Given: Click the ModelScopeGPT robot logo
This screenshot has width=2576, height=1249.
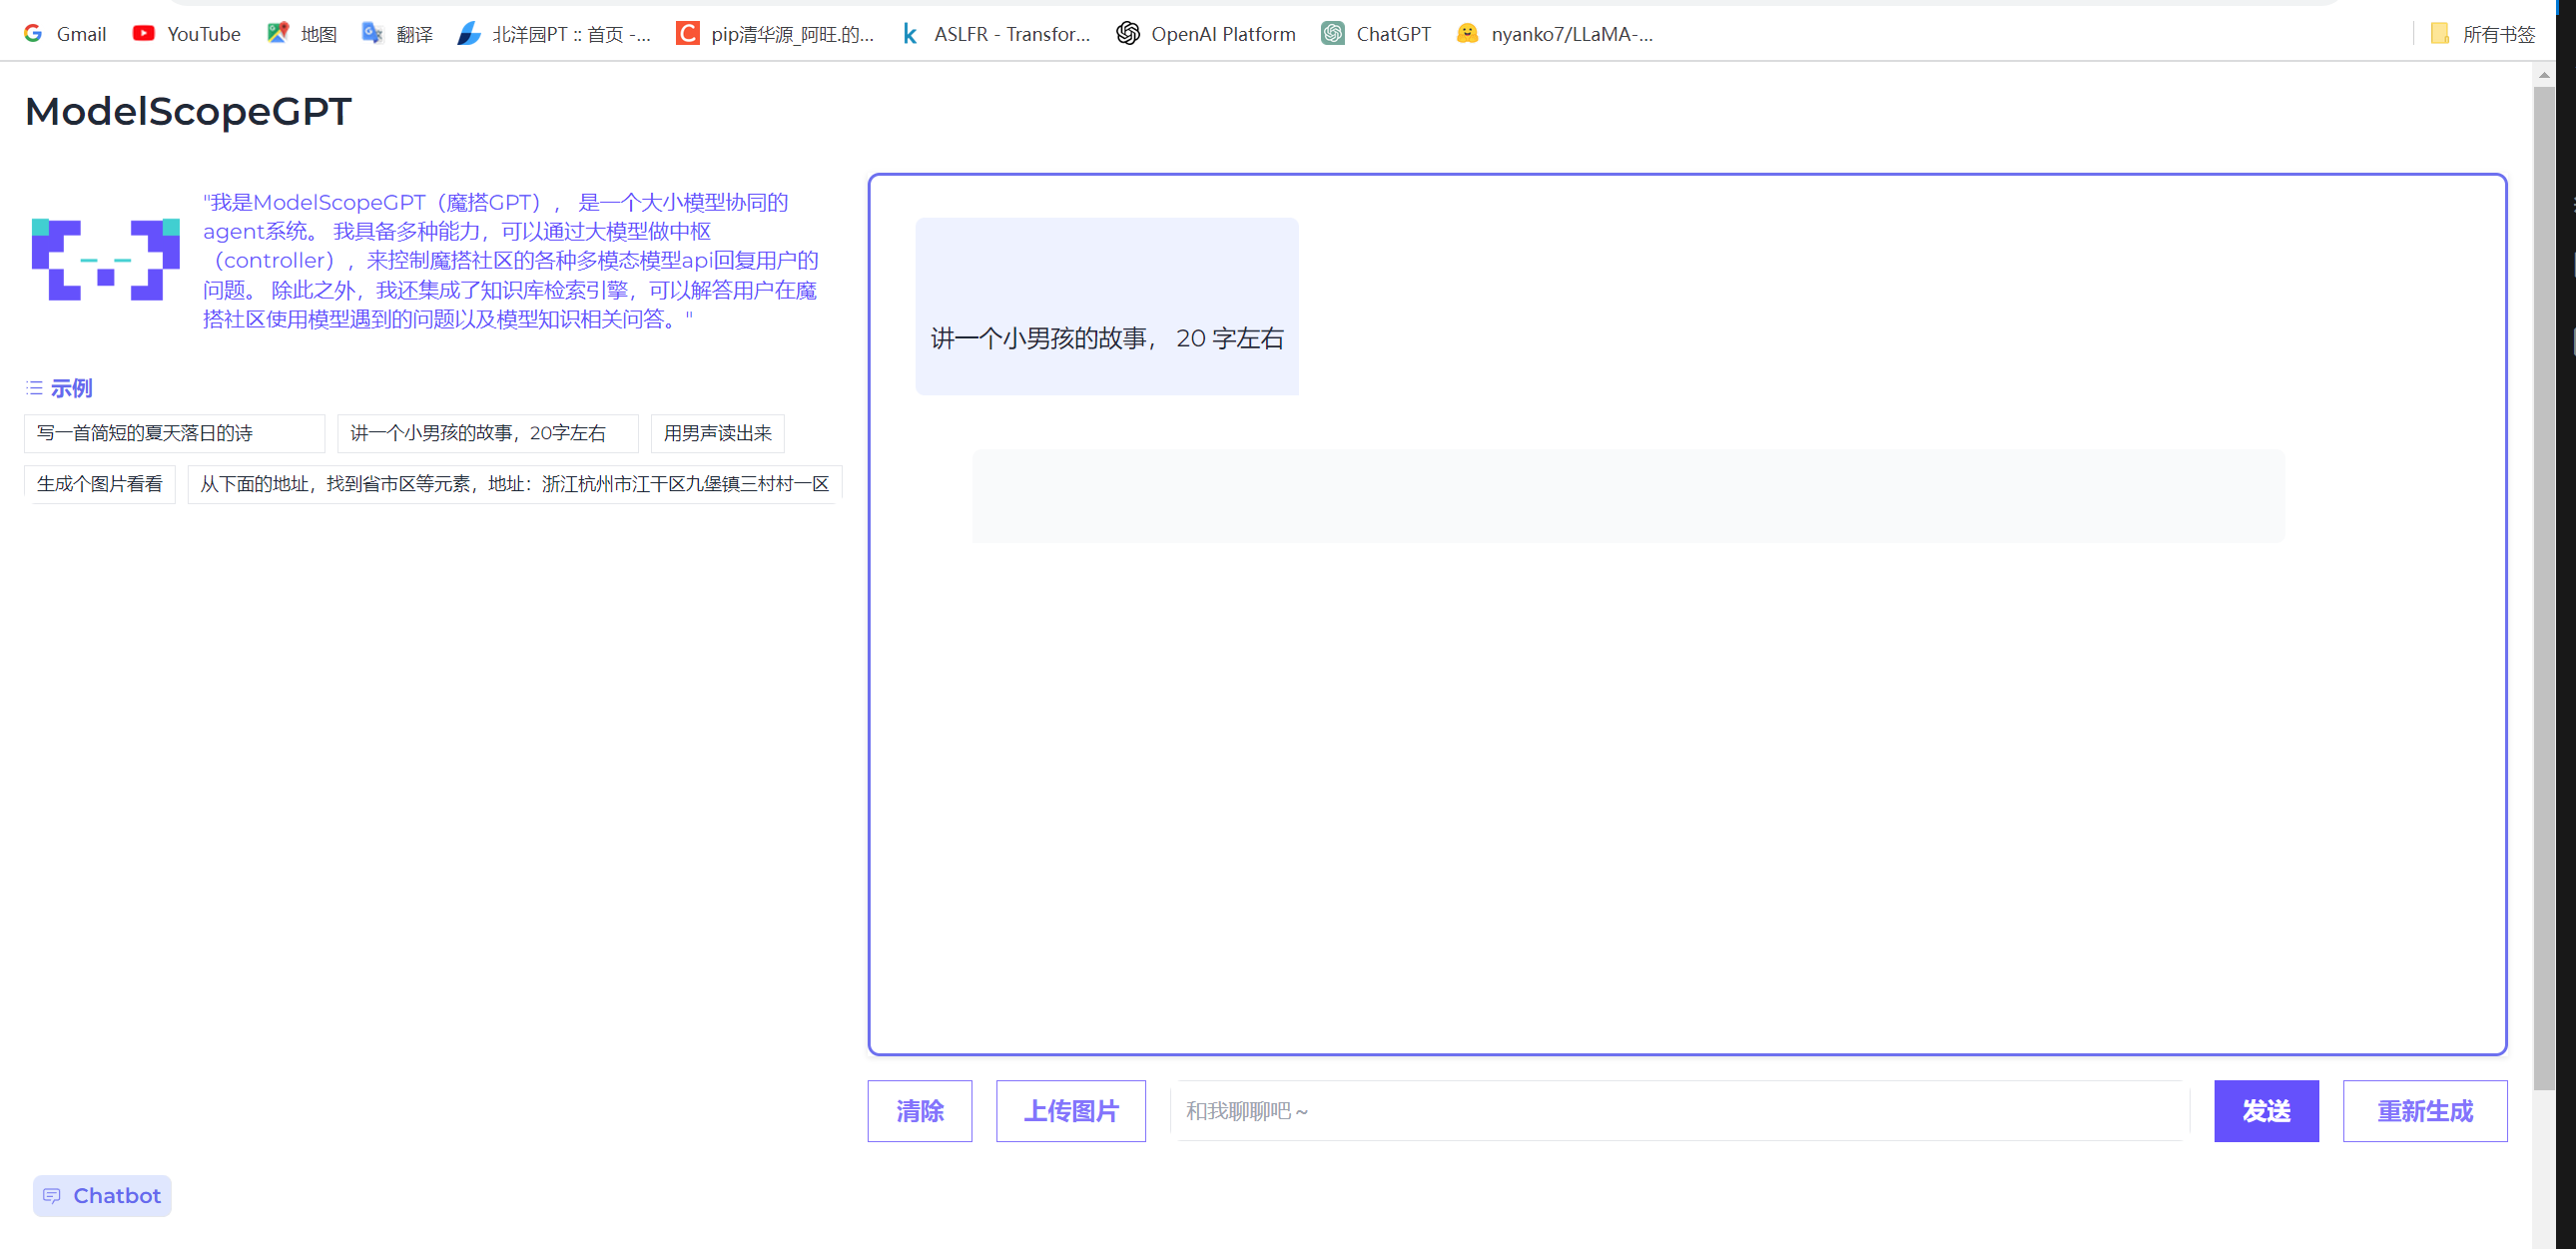Looking at the screenshot, I should click(106, 260).
